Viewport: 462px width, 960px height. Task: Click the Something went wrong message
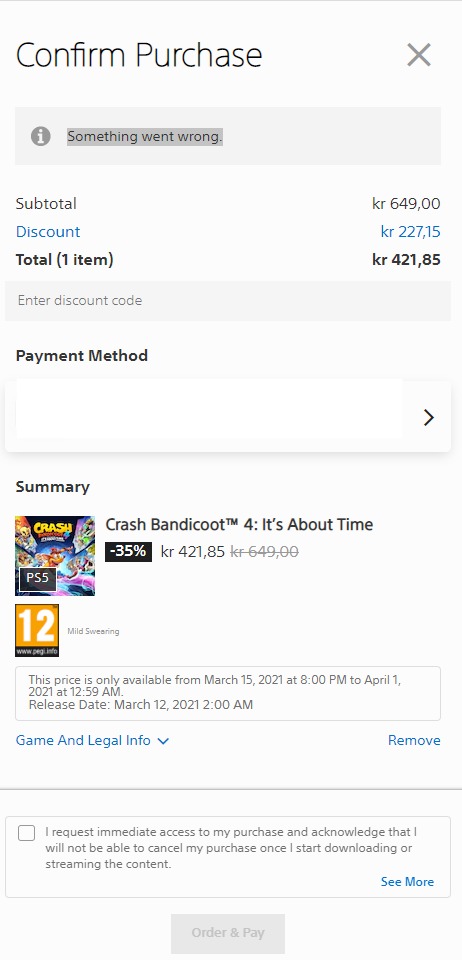pos(145,137)
